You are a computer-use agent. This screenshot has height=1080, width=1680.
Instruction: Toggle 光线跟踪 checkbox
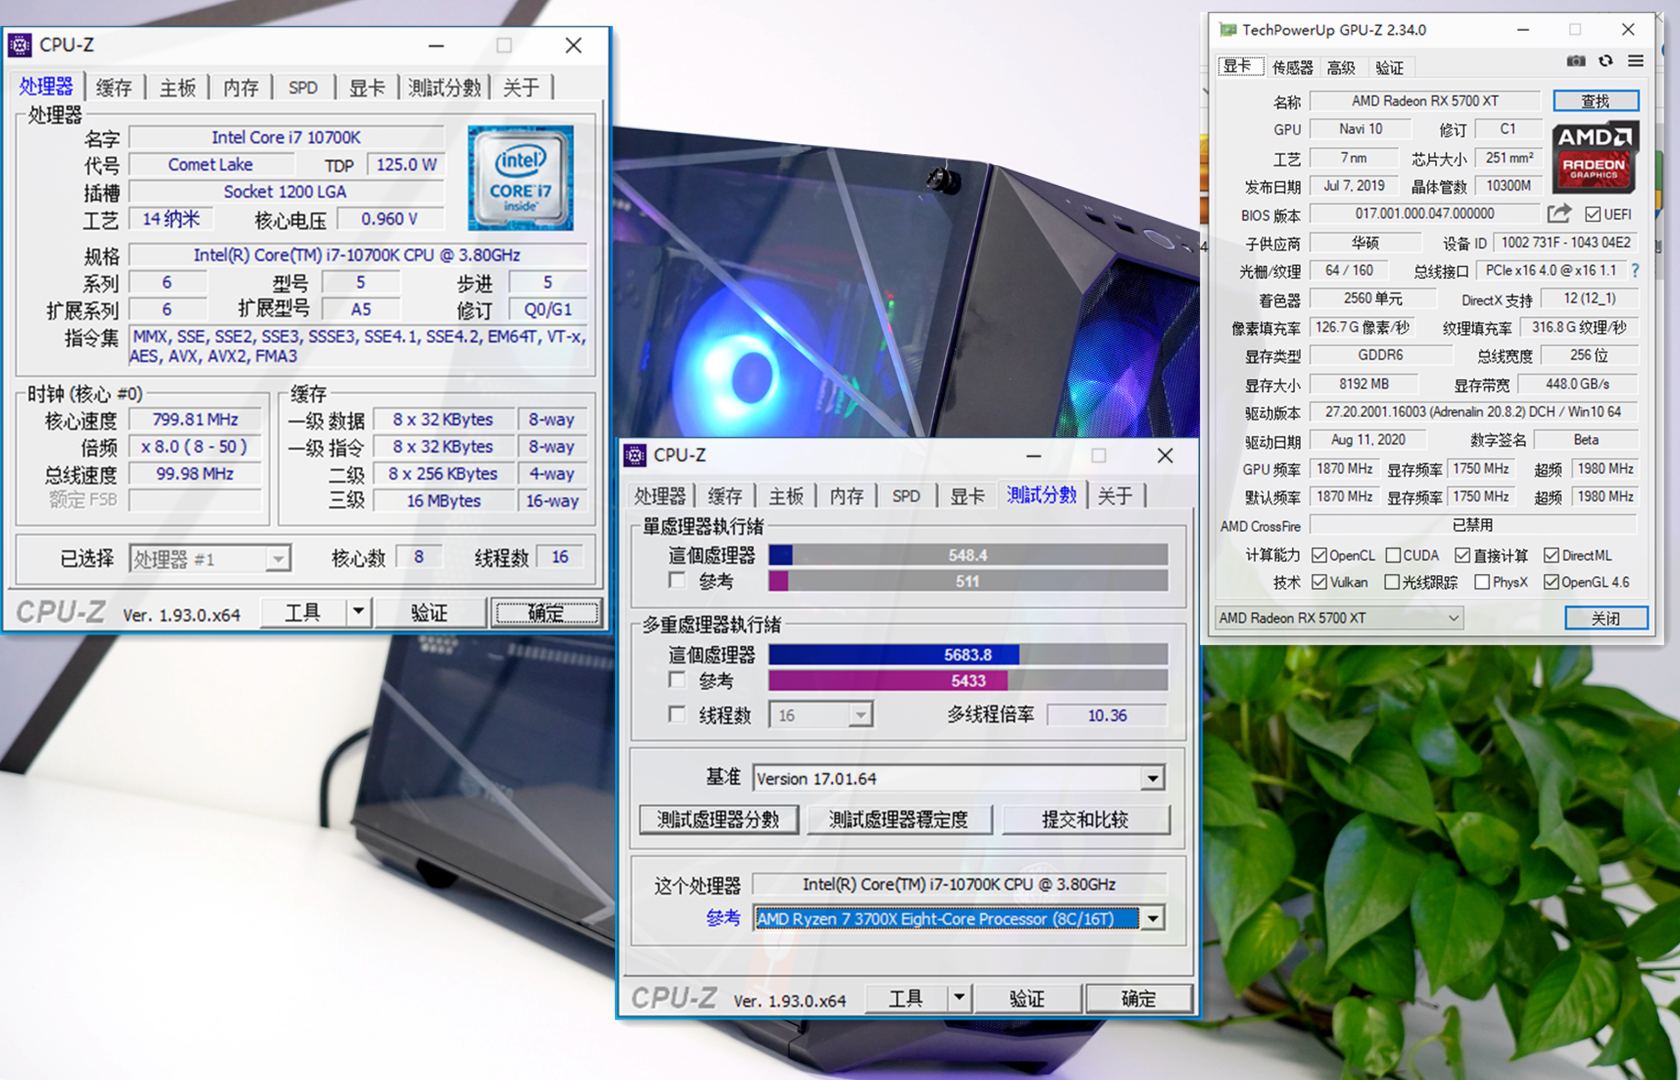pyautogui.click(x=1392, y=582)
